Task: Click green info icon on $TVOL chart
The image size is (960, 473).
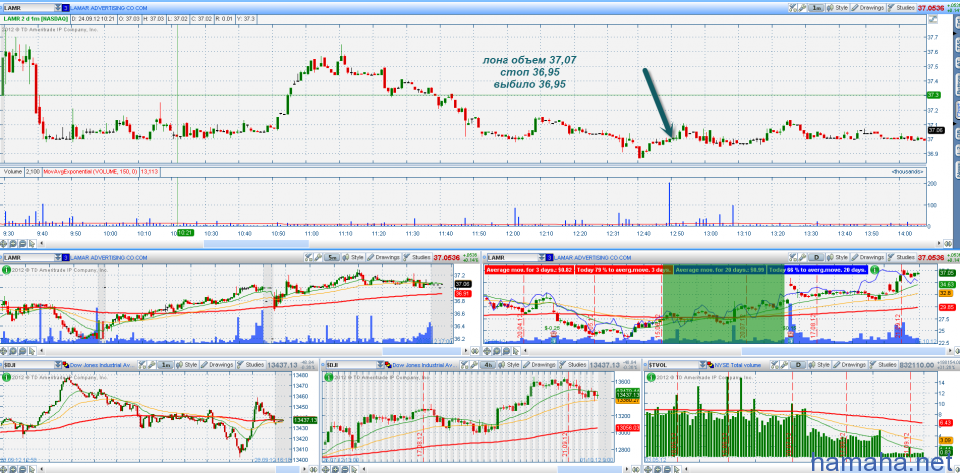Action: tap(651, 376)
